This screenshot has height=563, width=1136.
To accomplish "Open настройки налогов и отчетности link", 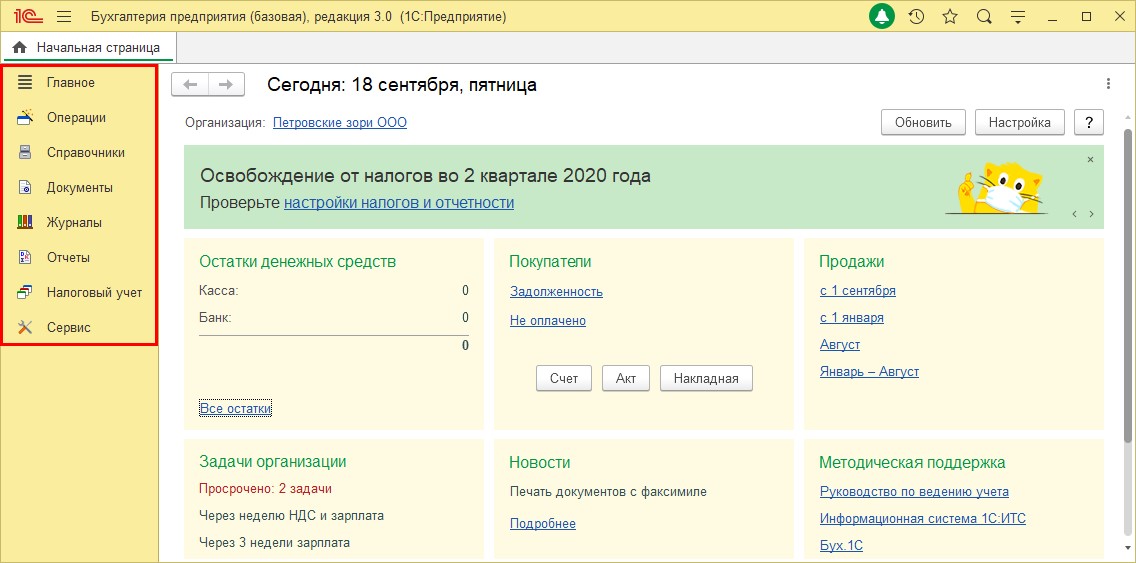I will [x=399, y=203].
